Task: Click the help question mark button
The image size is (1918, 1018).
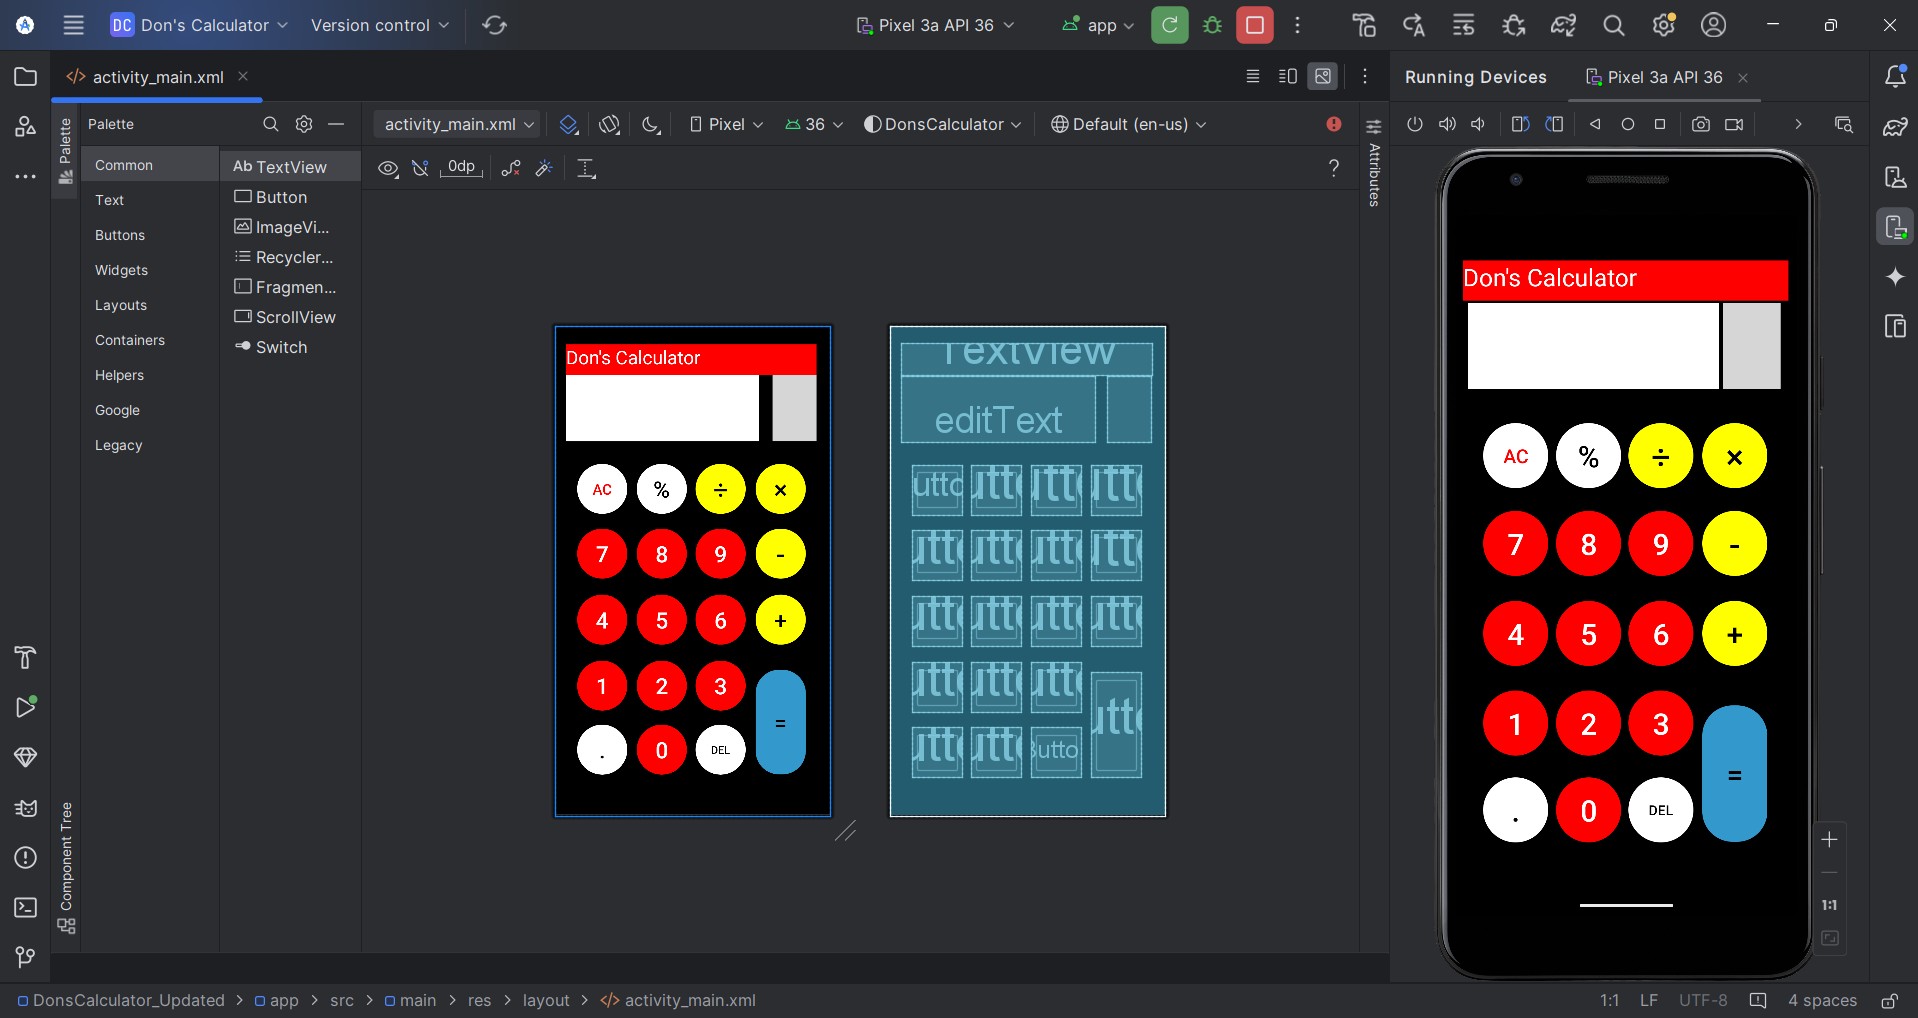Action: tap(1334, 168)
